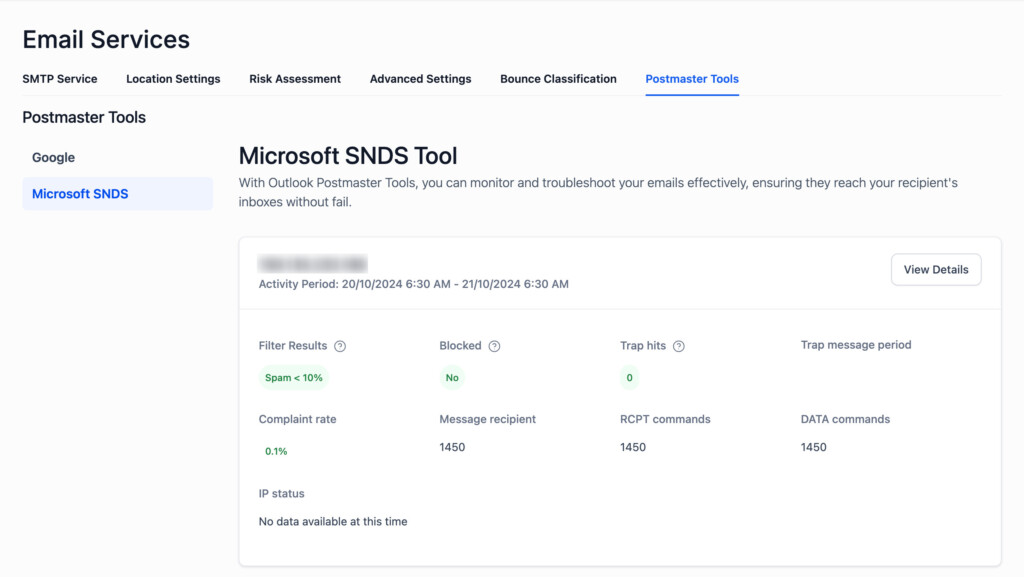1024x577 pixels.
Task: Select Microsoft SNDS in the sidebar
Action: [x=80, y=193]
